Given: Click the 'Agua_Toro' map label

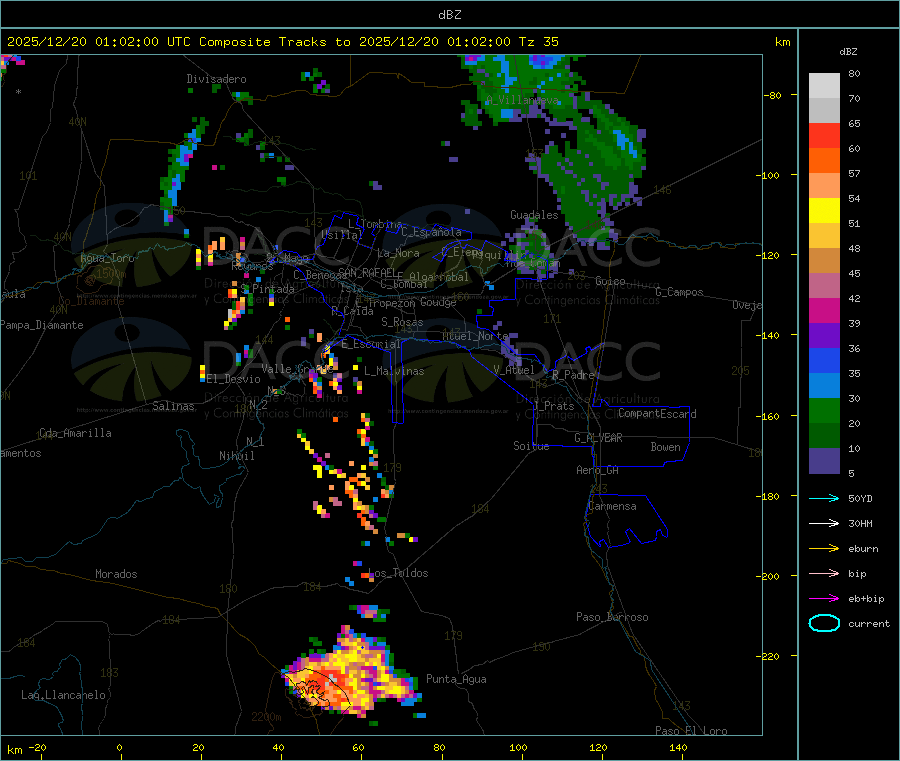Looking at the screenshot, I should click(x=107, y=258).
